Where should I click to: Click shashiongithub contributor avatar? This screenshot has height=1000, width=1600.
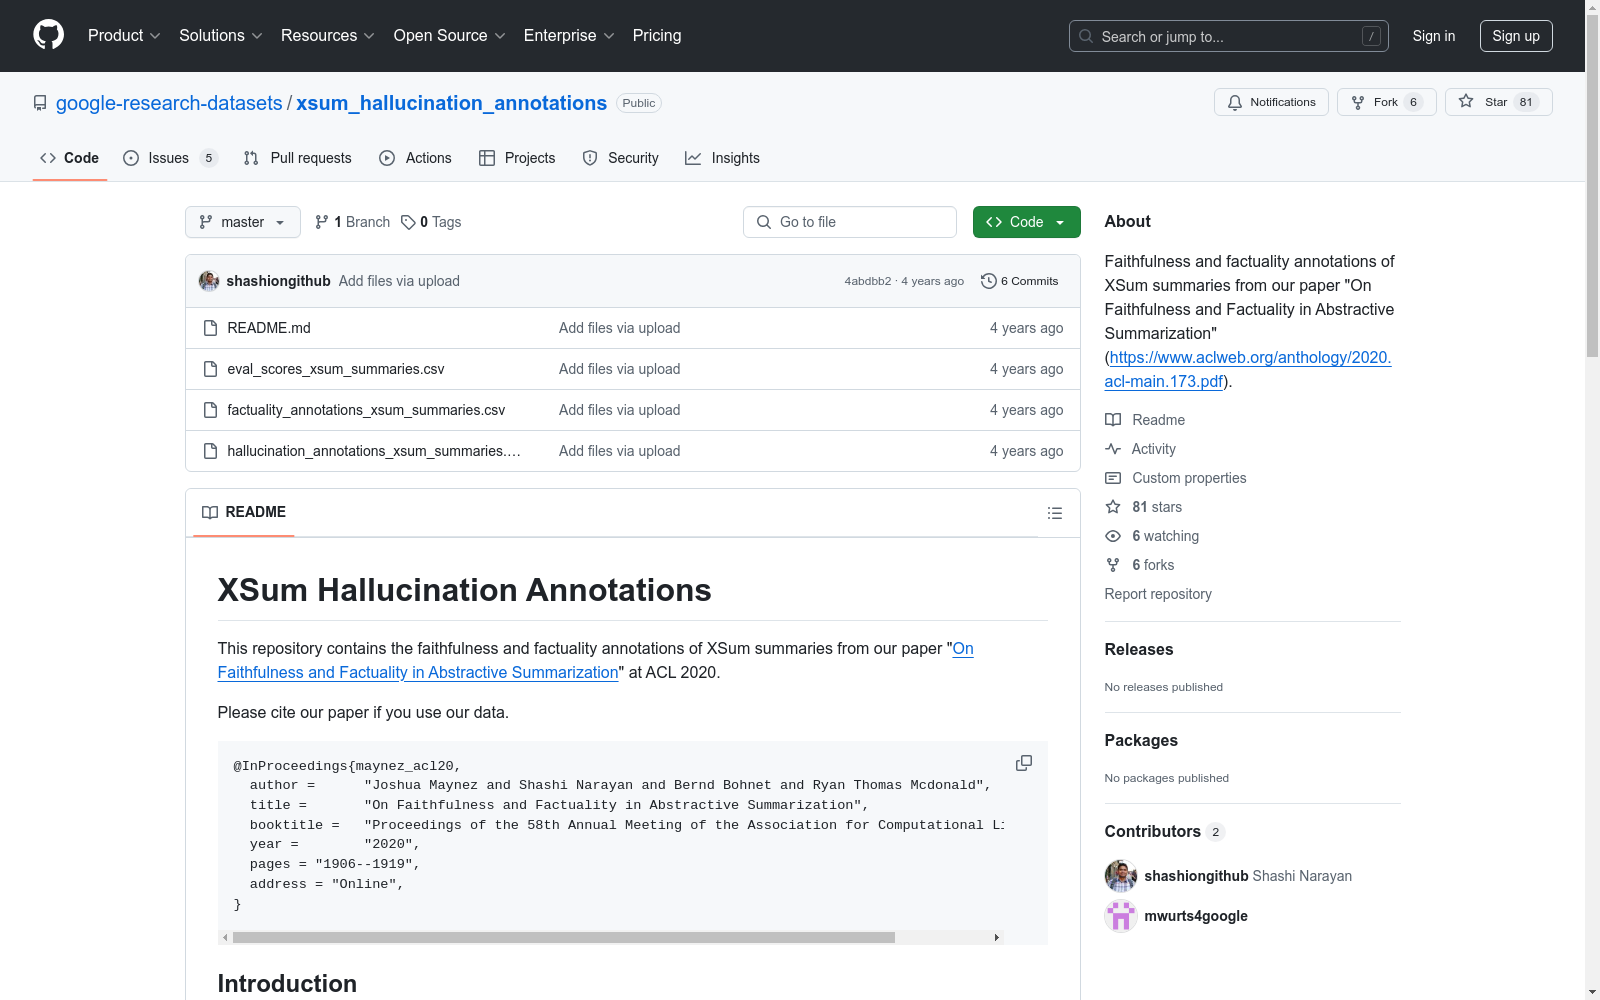pyautogui.click(x=1121, y=876)
